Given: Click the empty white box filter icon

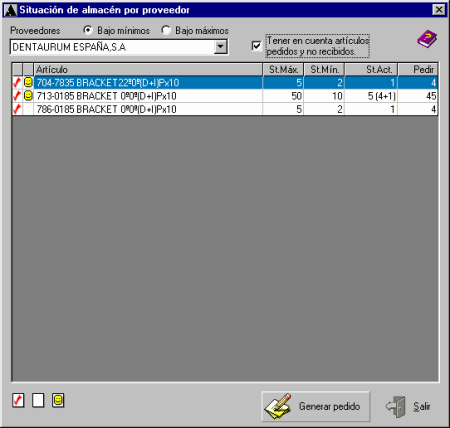Looking at the screenshot, I should [38, 400].
